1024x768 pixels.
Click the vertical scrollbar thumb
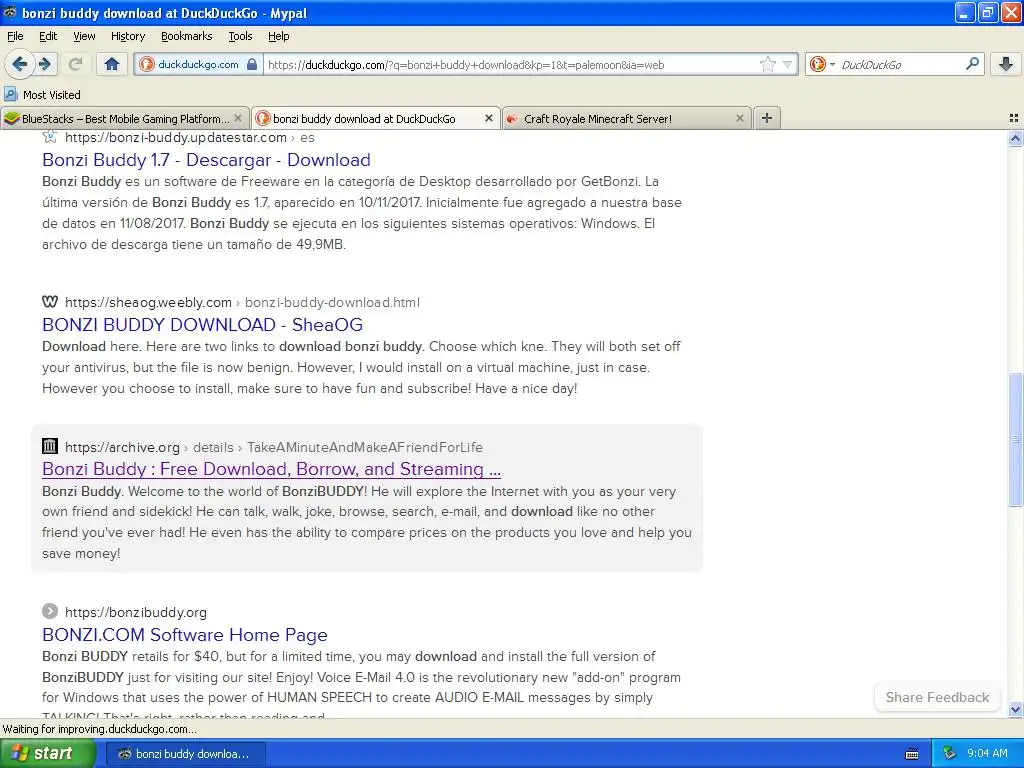coord(1015,439)
